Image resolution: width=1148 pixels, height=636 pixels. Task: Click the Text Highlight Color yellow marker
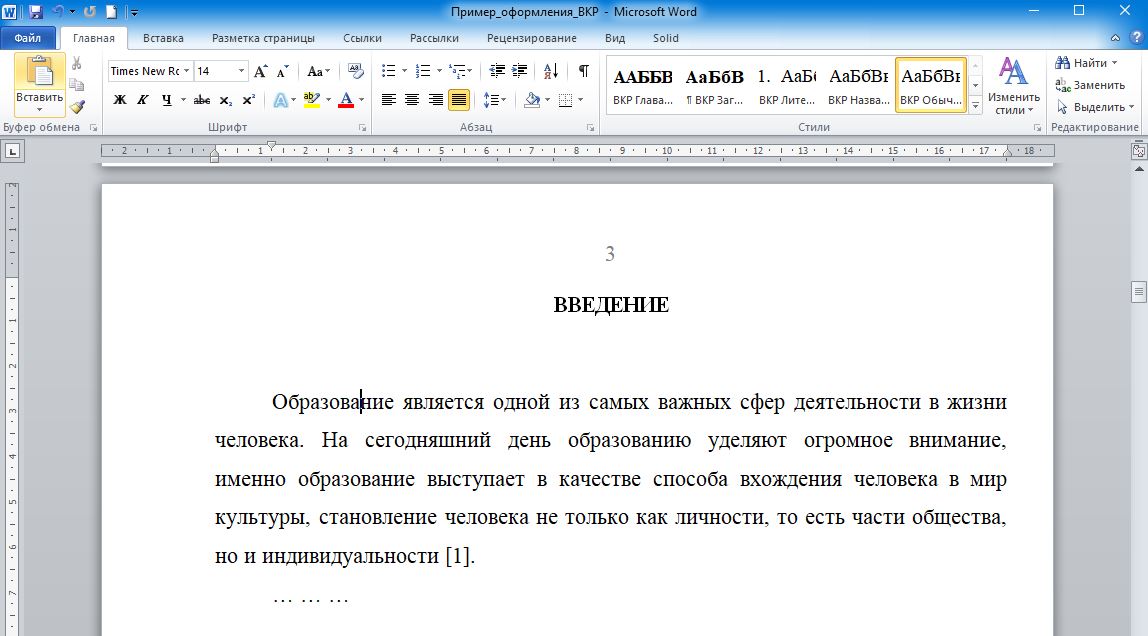312,100
